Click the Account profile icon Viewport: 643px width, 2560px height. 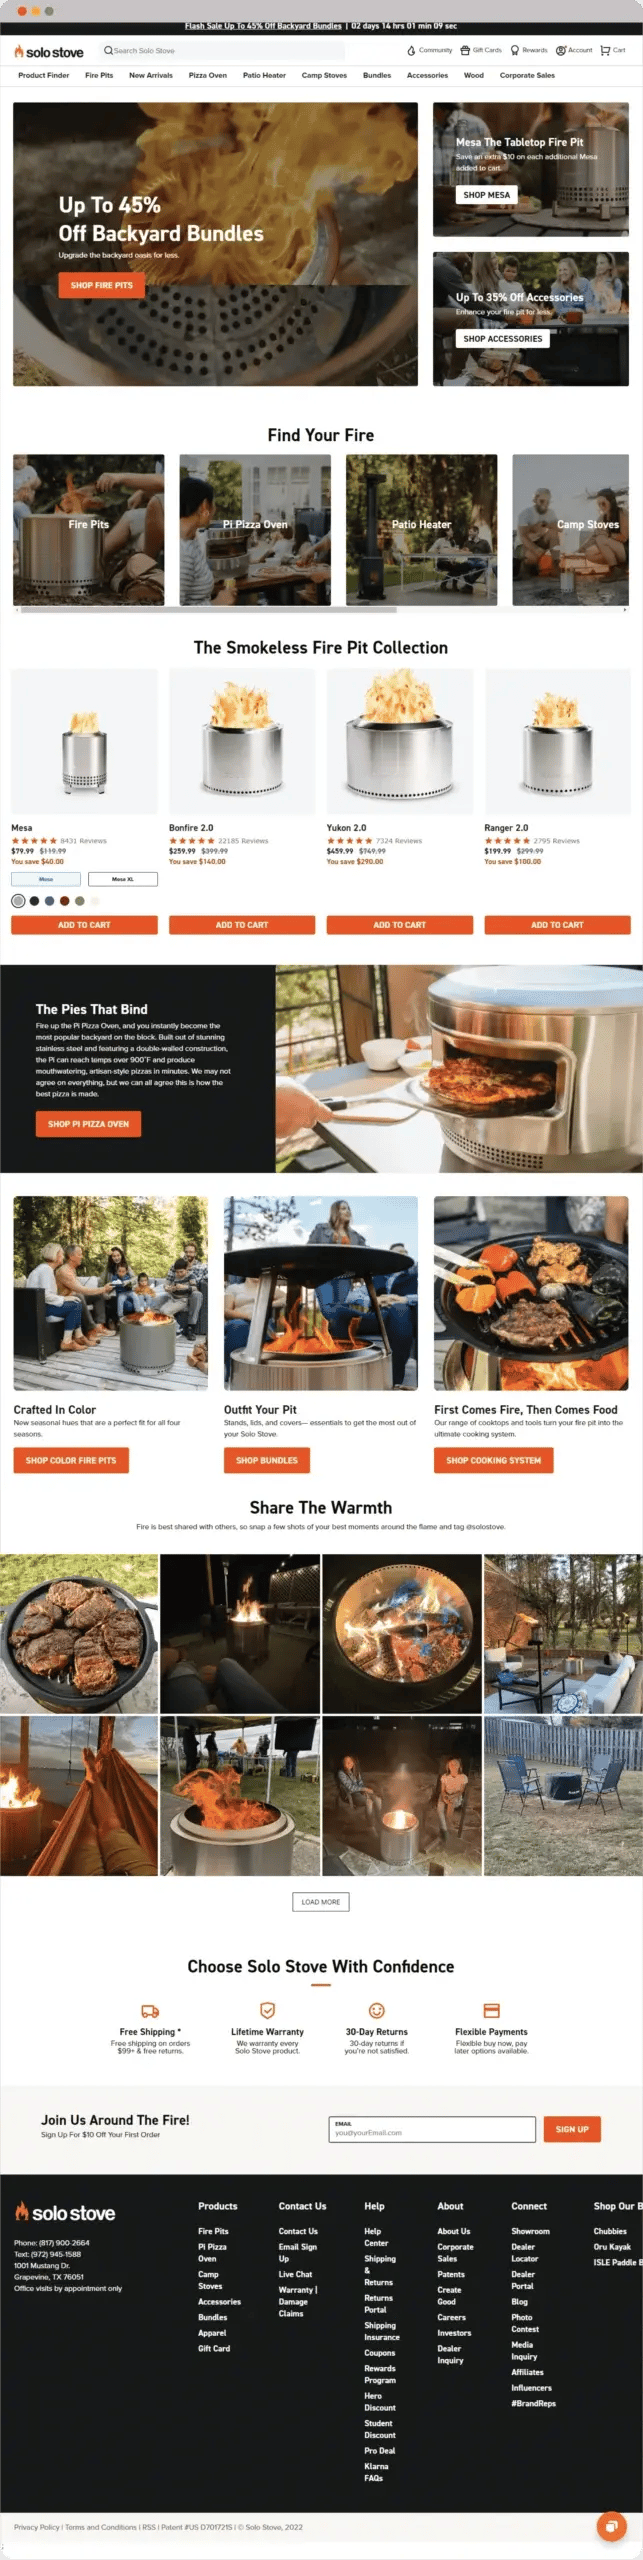click(561, 50)
